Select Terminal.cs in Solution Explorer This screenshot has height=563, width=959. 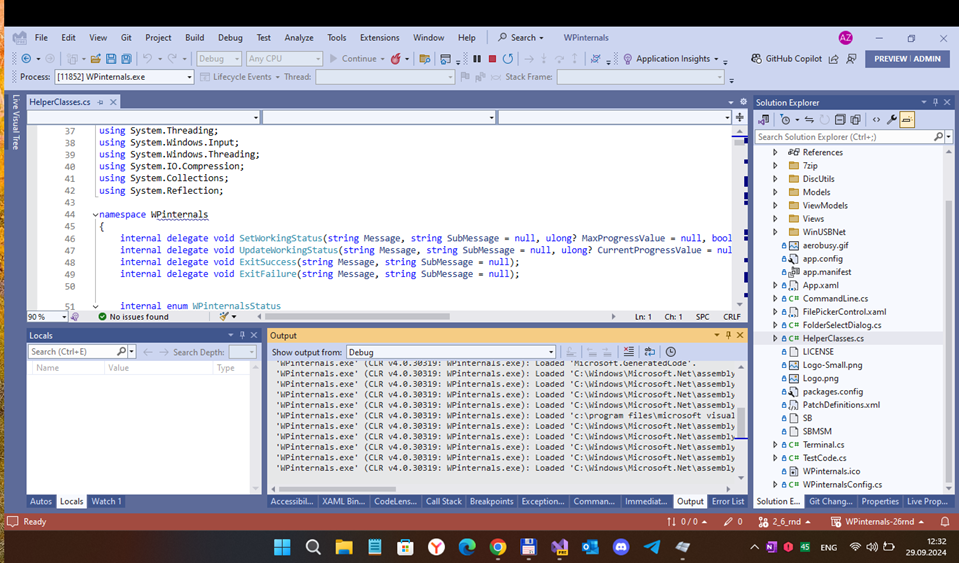click(x=823, y=444)
